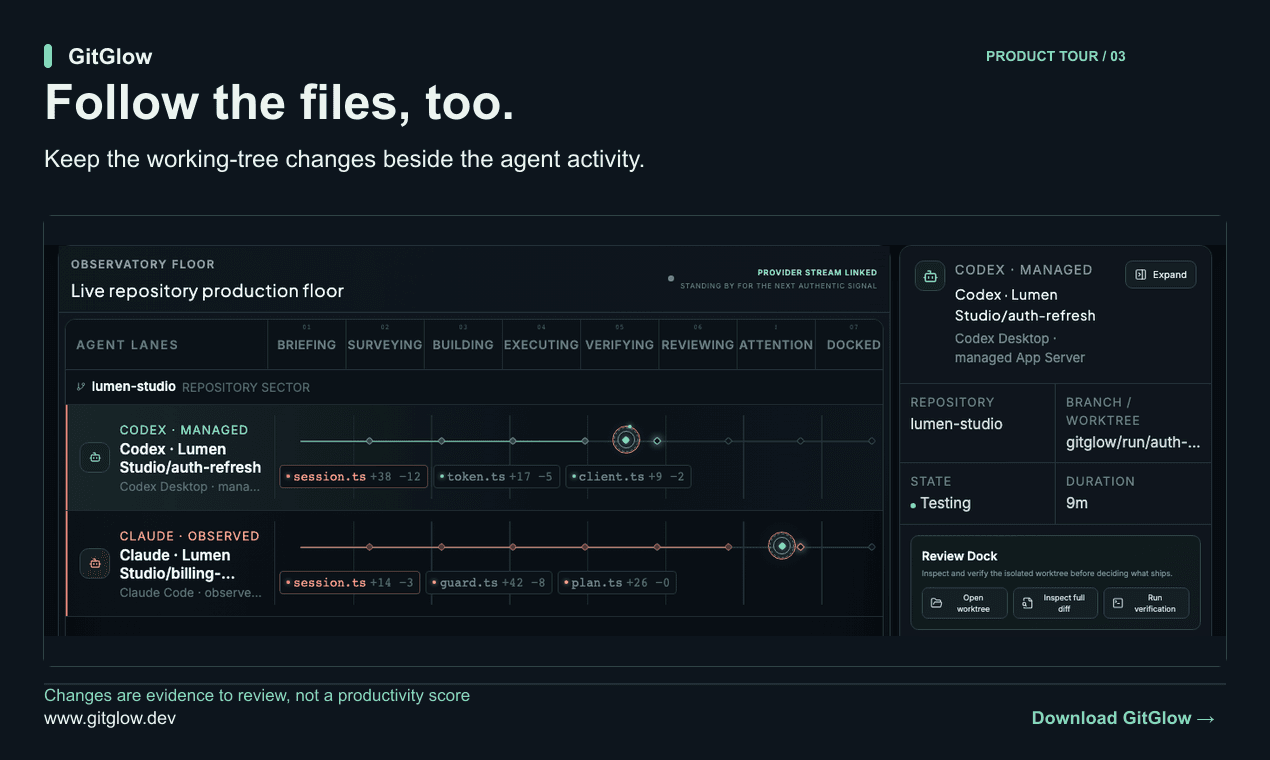Click Inspect full diff button

click(1055, 603)
